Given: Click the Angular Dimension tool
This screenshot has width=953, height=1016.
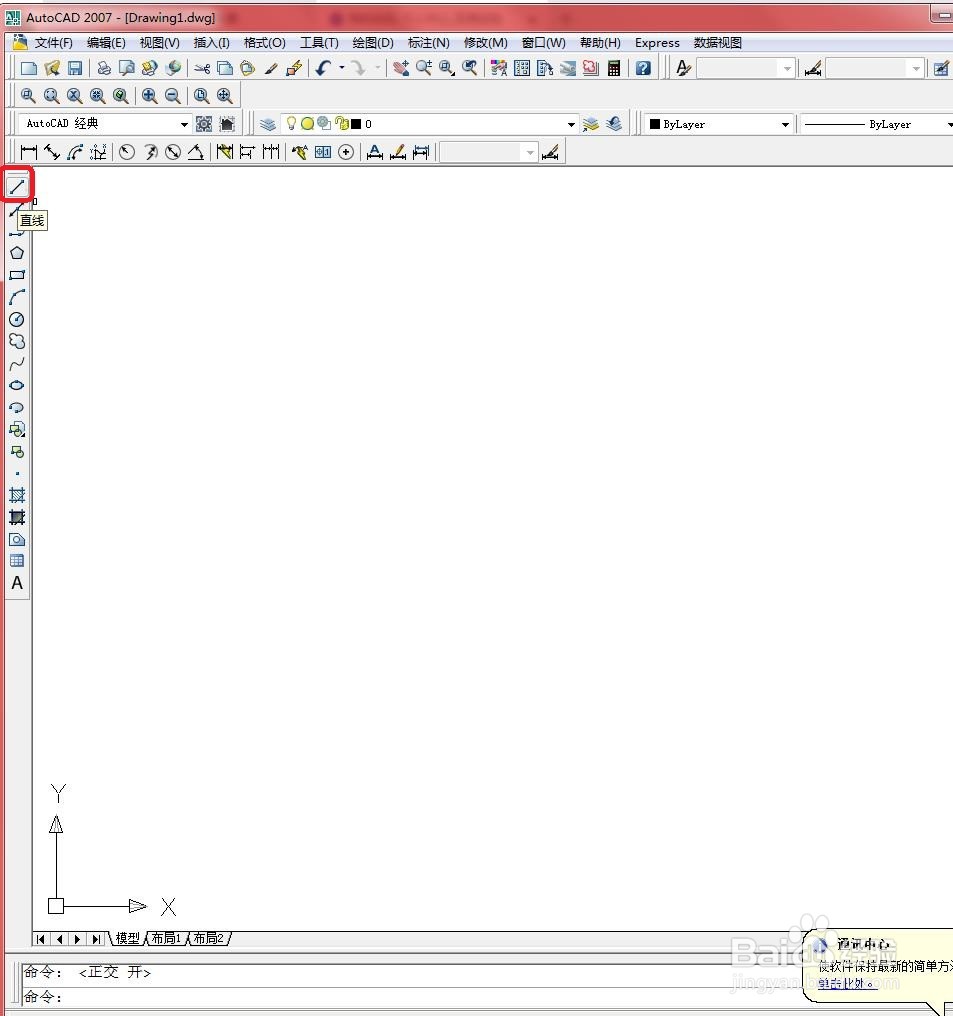Looking at the screenshot, I should (x=196, y=152).
